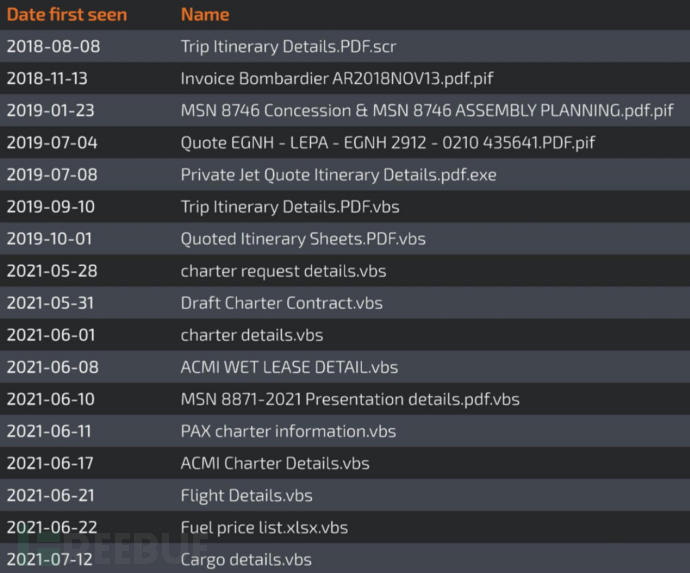Select Invoice Bombardier AR2018NOV13.pdf.pif row
This screenshot has height=573, width=690.
pos(321,79)
